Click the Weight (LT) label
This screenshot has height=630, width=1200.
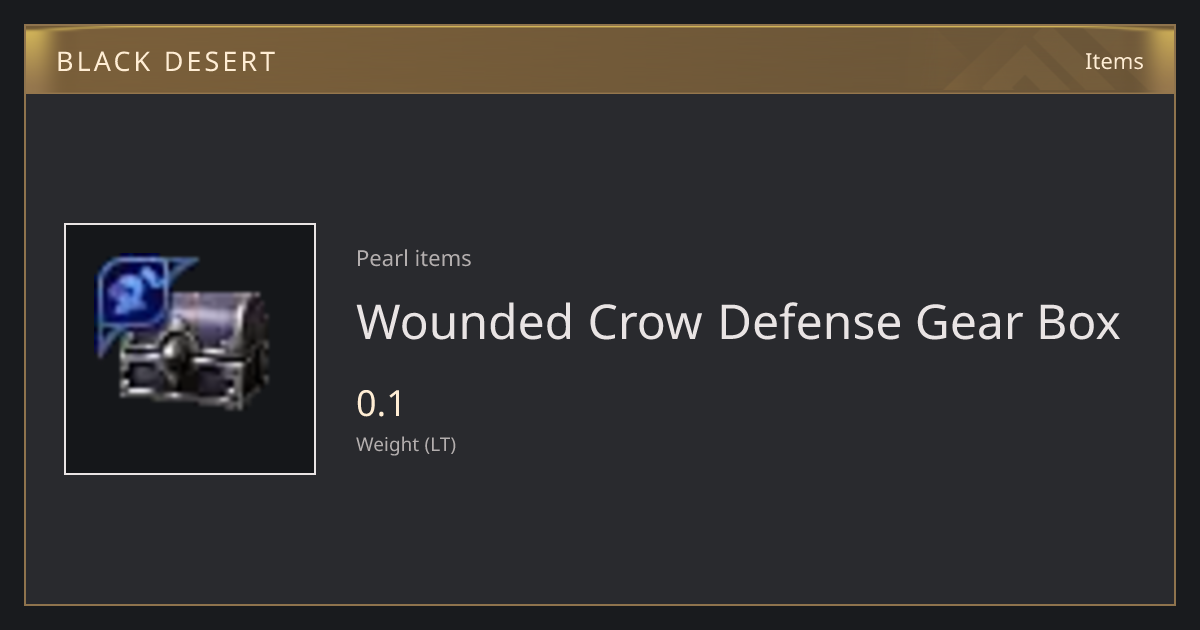pyautogui.click(x=406, y=445)
